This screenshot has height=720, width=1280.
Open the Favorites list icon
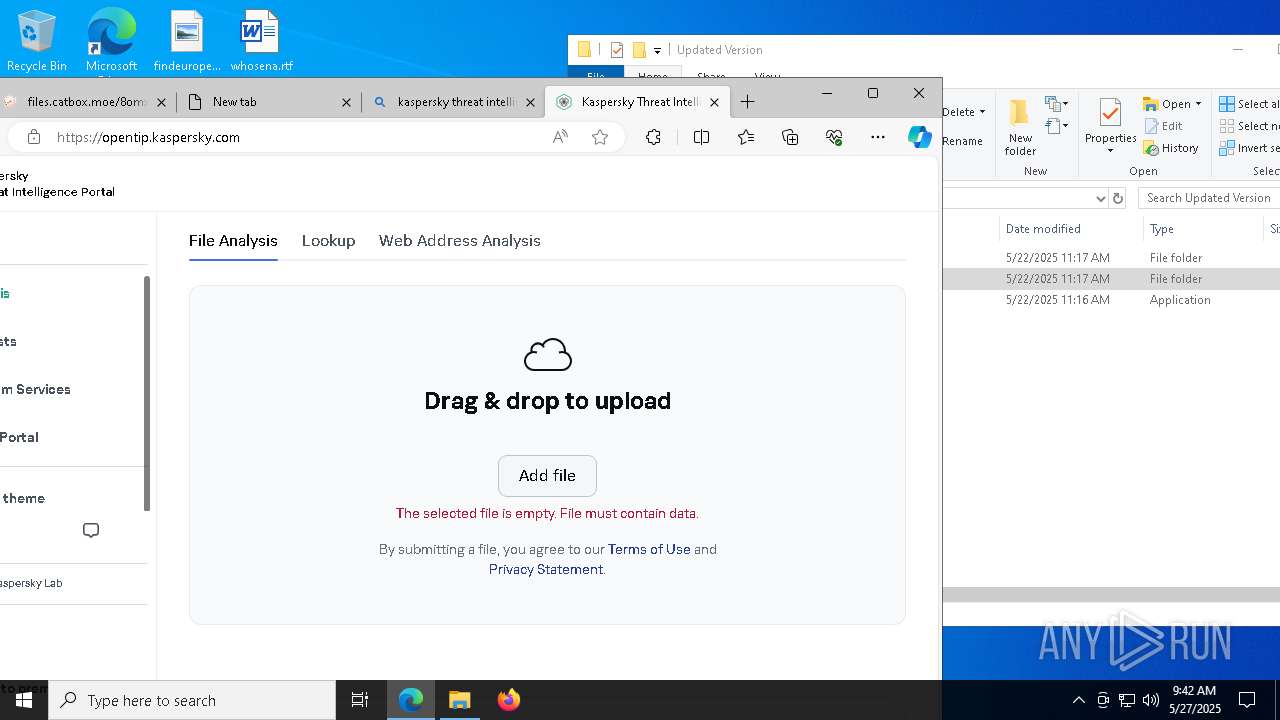pyautogui.click(x=746, y=137)
